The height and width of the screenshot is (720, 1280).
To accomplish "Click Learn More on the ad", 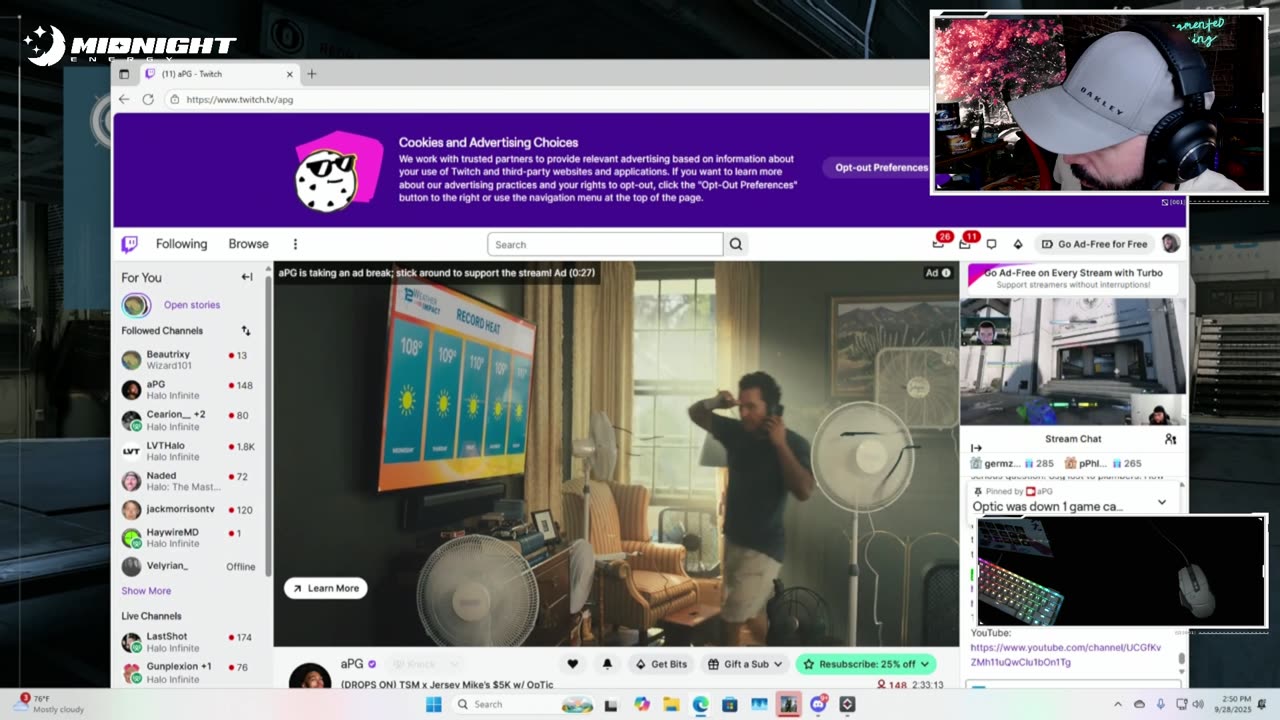I will pos(326,588).
